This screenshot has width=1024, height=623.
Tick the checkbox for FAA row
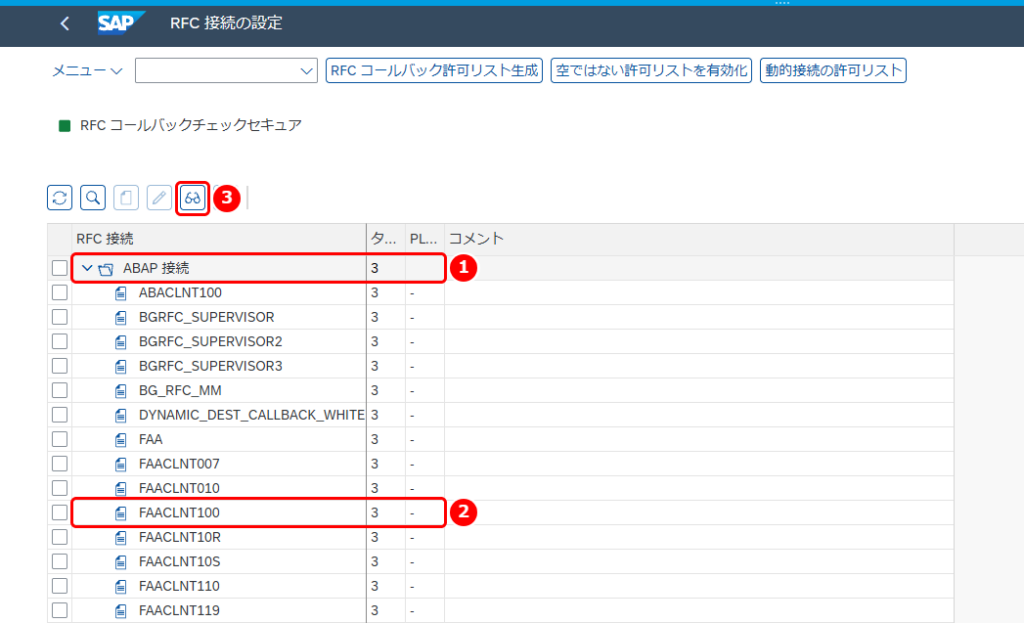(x=59, y=439)
